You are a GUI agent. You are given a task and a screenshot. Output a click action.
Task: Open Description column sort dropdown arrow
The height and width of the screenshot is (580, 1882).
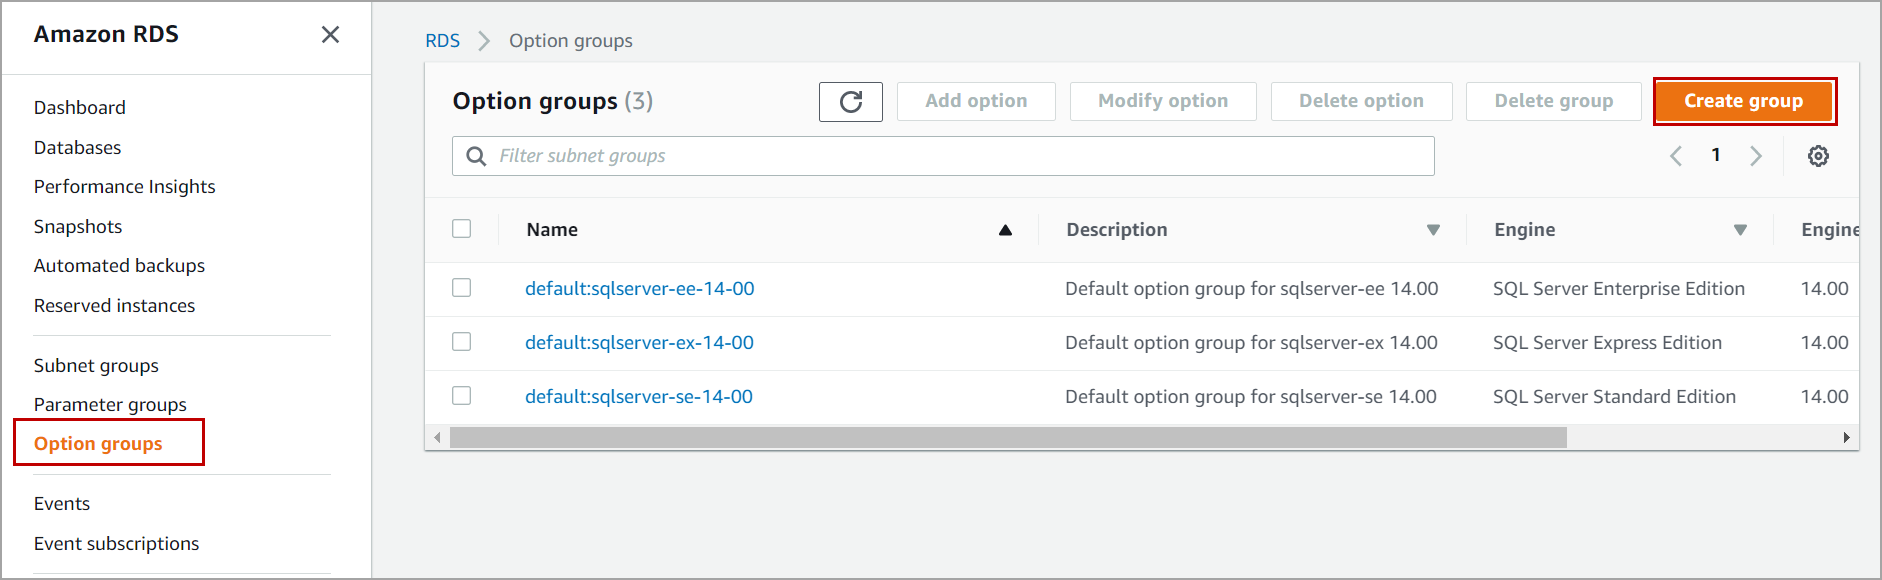point(1433,230)
